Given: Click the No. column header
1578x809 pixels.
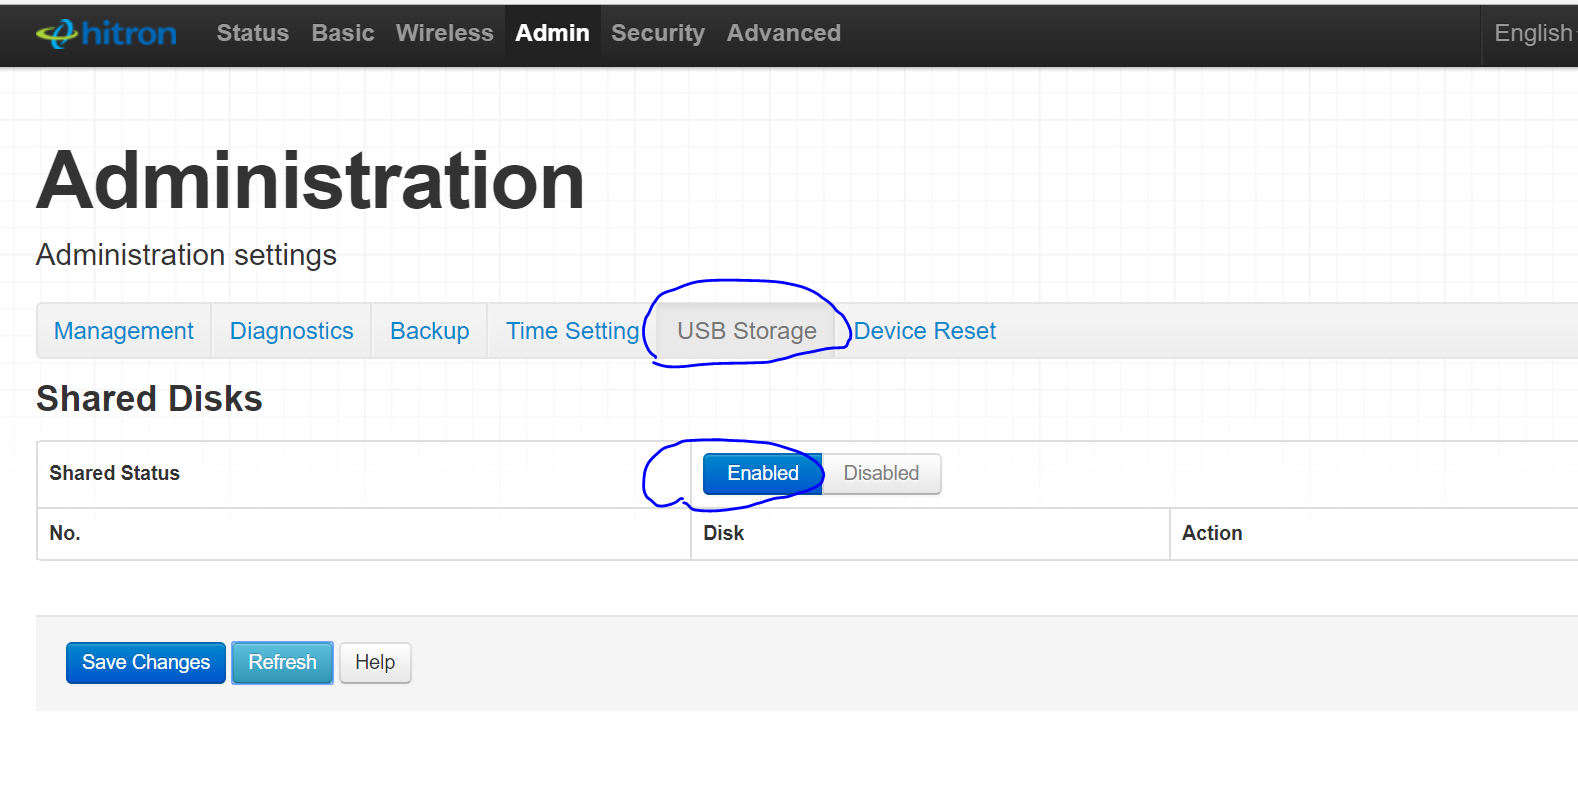Looking at the screenshot, I should pyautogui.click(x=65, y=534).
